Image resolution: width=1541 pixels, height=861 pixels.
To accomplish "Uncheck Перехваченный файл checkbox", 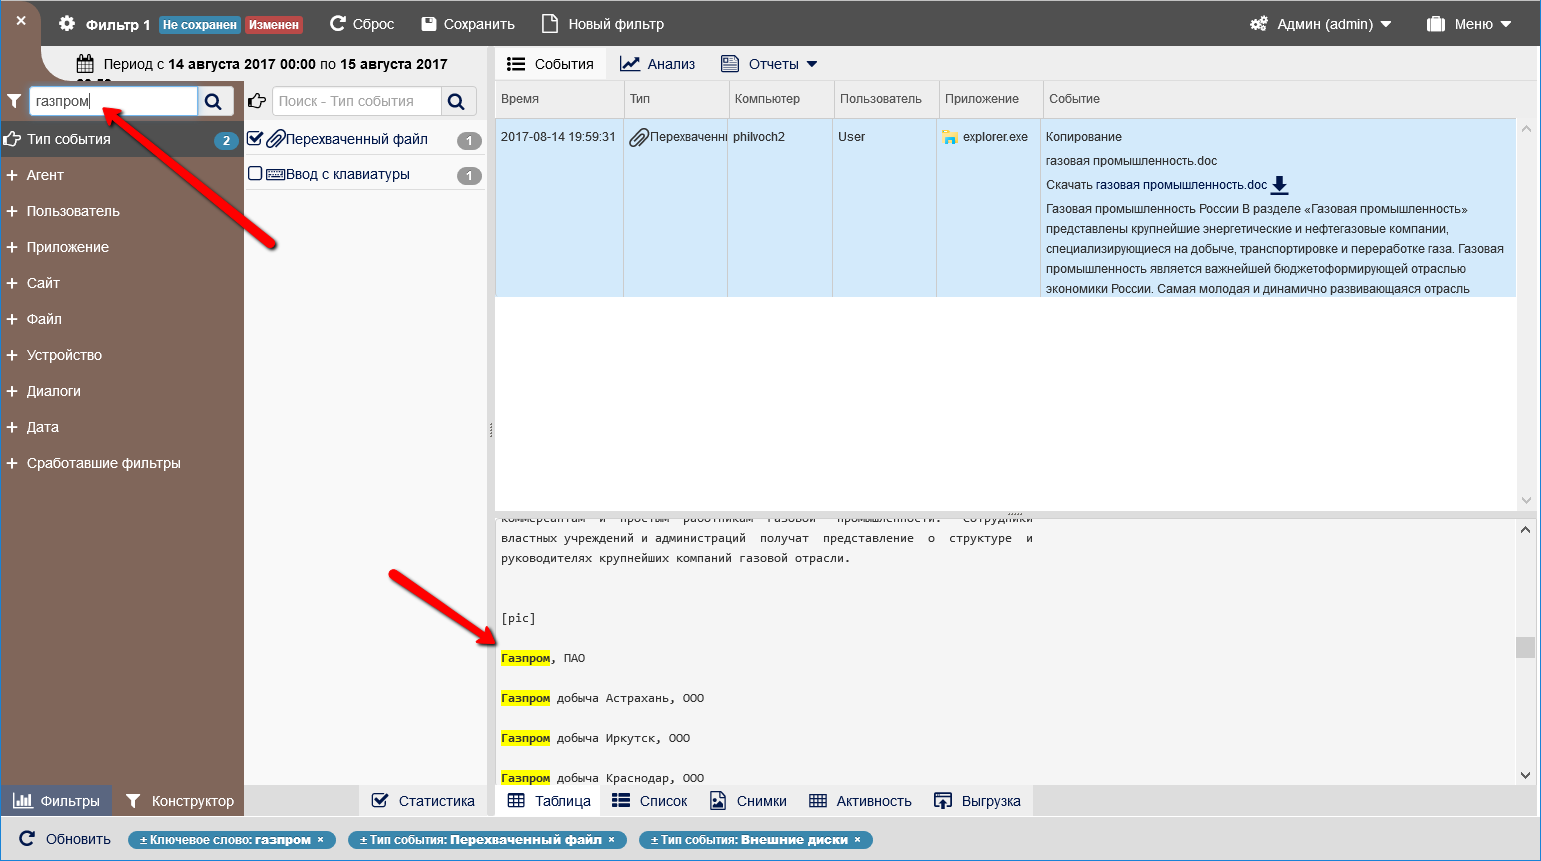I will (x=255, y=139).
